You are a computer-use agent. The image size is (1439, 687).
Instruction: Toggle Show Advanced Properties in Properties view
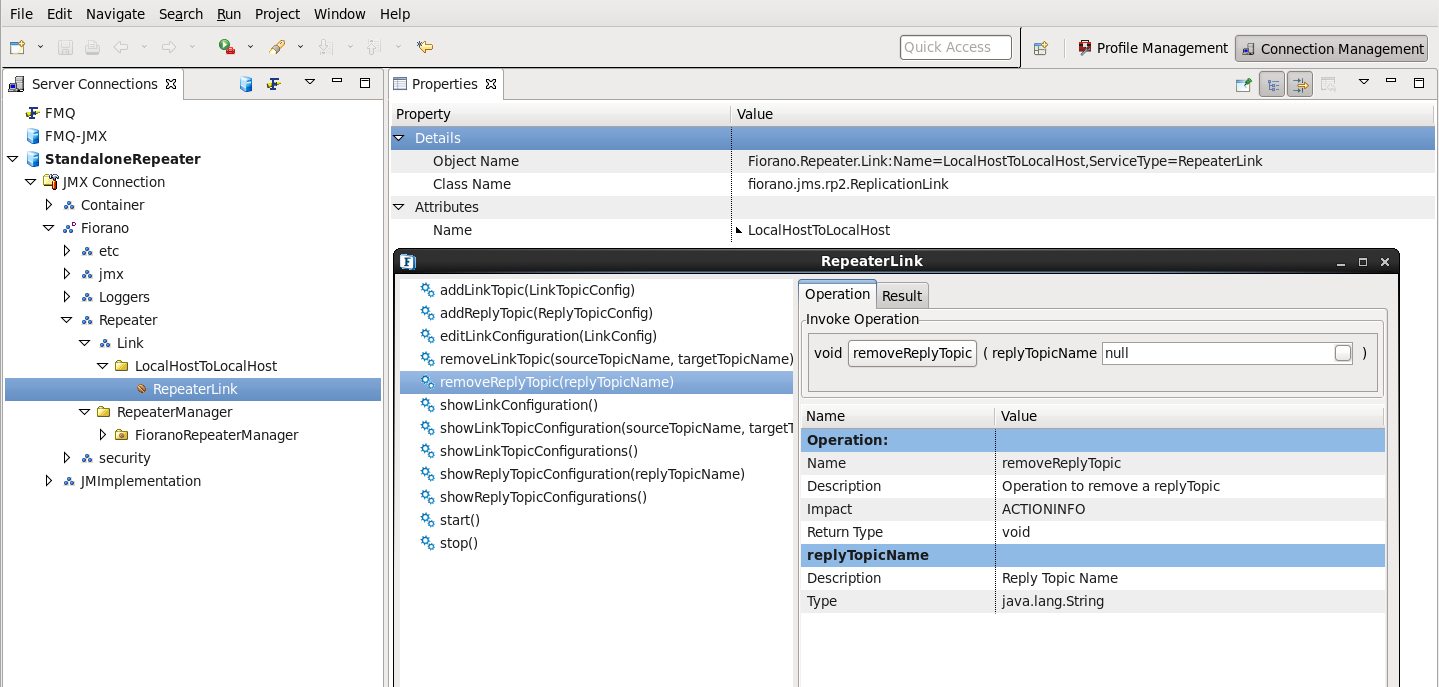click(x=1299, y=85)
